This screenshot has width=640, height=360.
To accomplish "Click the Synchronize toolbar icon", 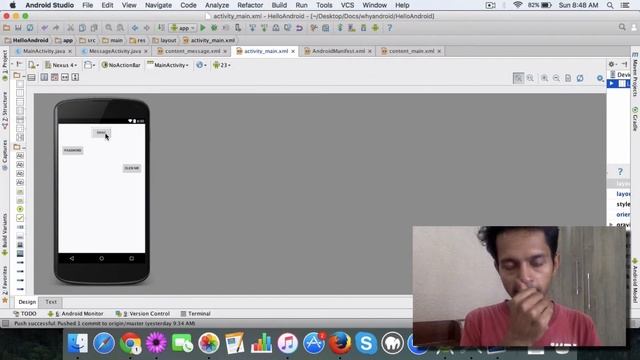I will pyautogui.click(x=30, y=28).
